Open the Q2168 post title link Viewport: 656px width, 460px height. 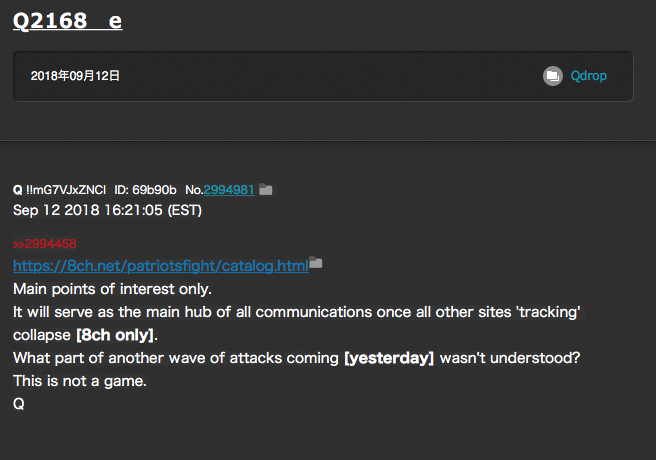(67, 20)
